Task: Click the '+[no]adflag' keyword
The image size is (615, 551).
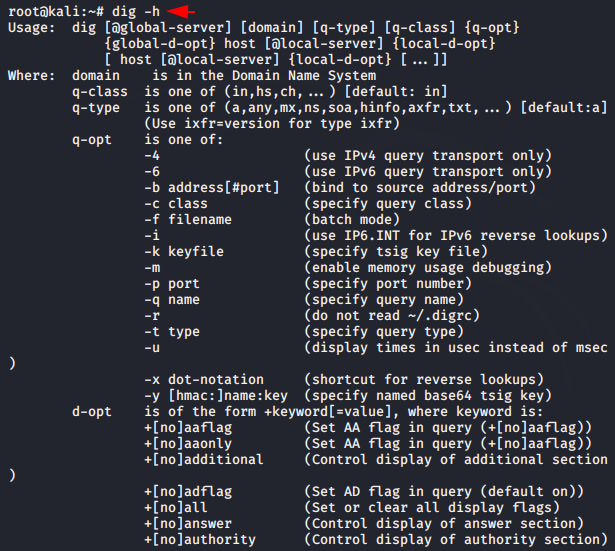Action: coord(188,492)
